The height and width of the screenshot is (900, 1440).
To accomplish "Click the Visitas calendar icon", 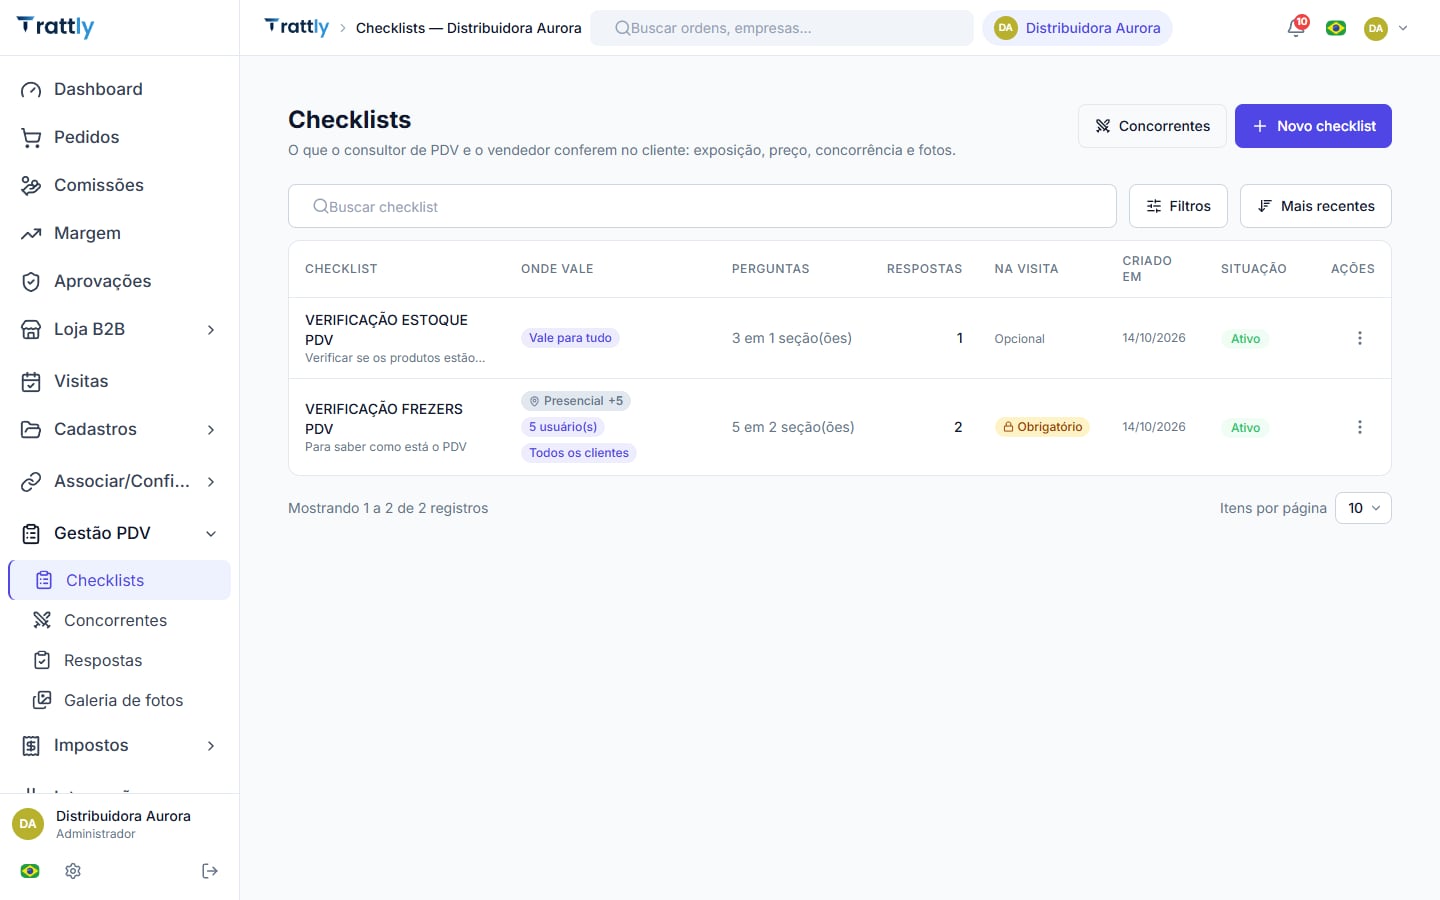I will tap(31, 381).
